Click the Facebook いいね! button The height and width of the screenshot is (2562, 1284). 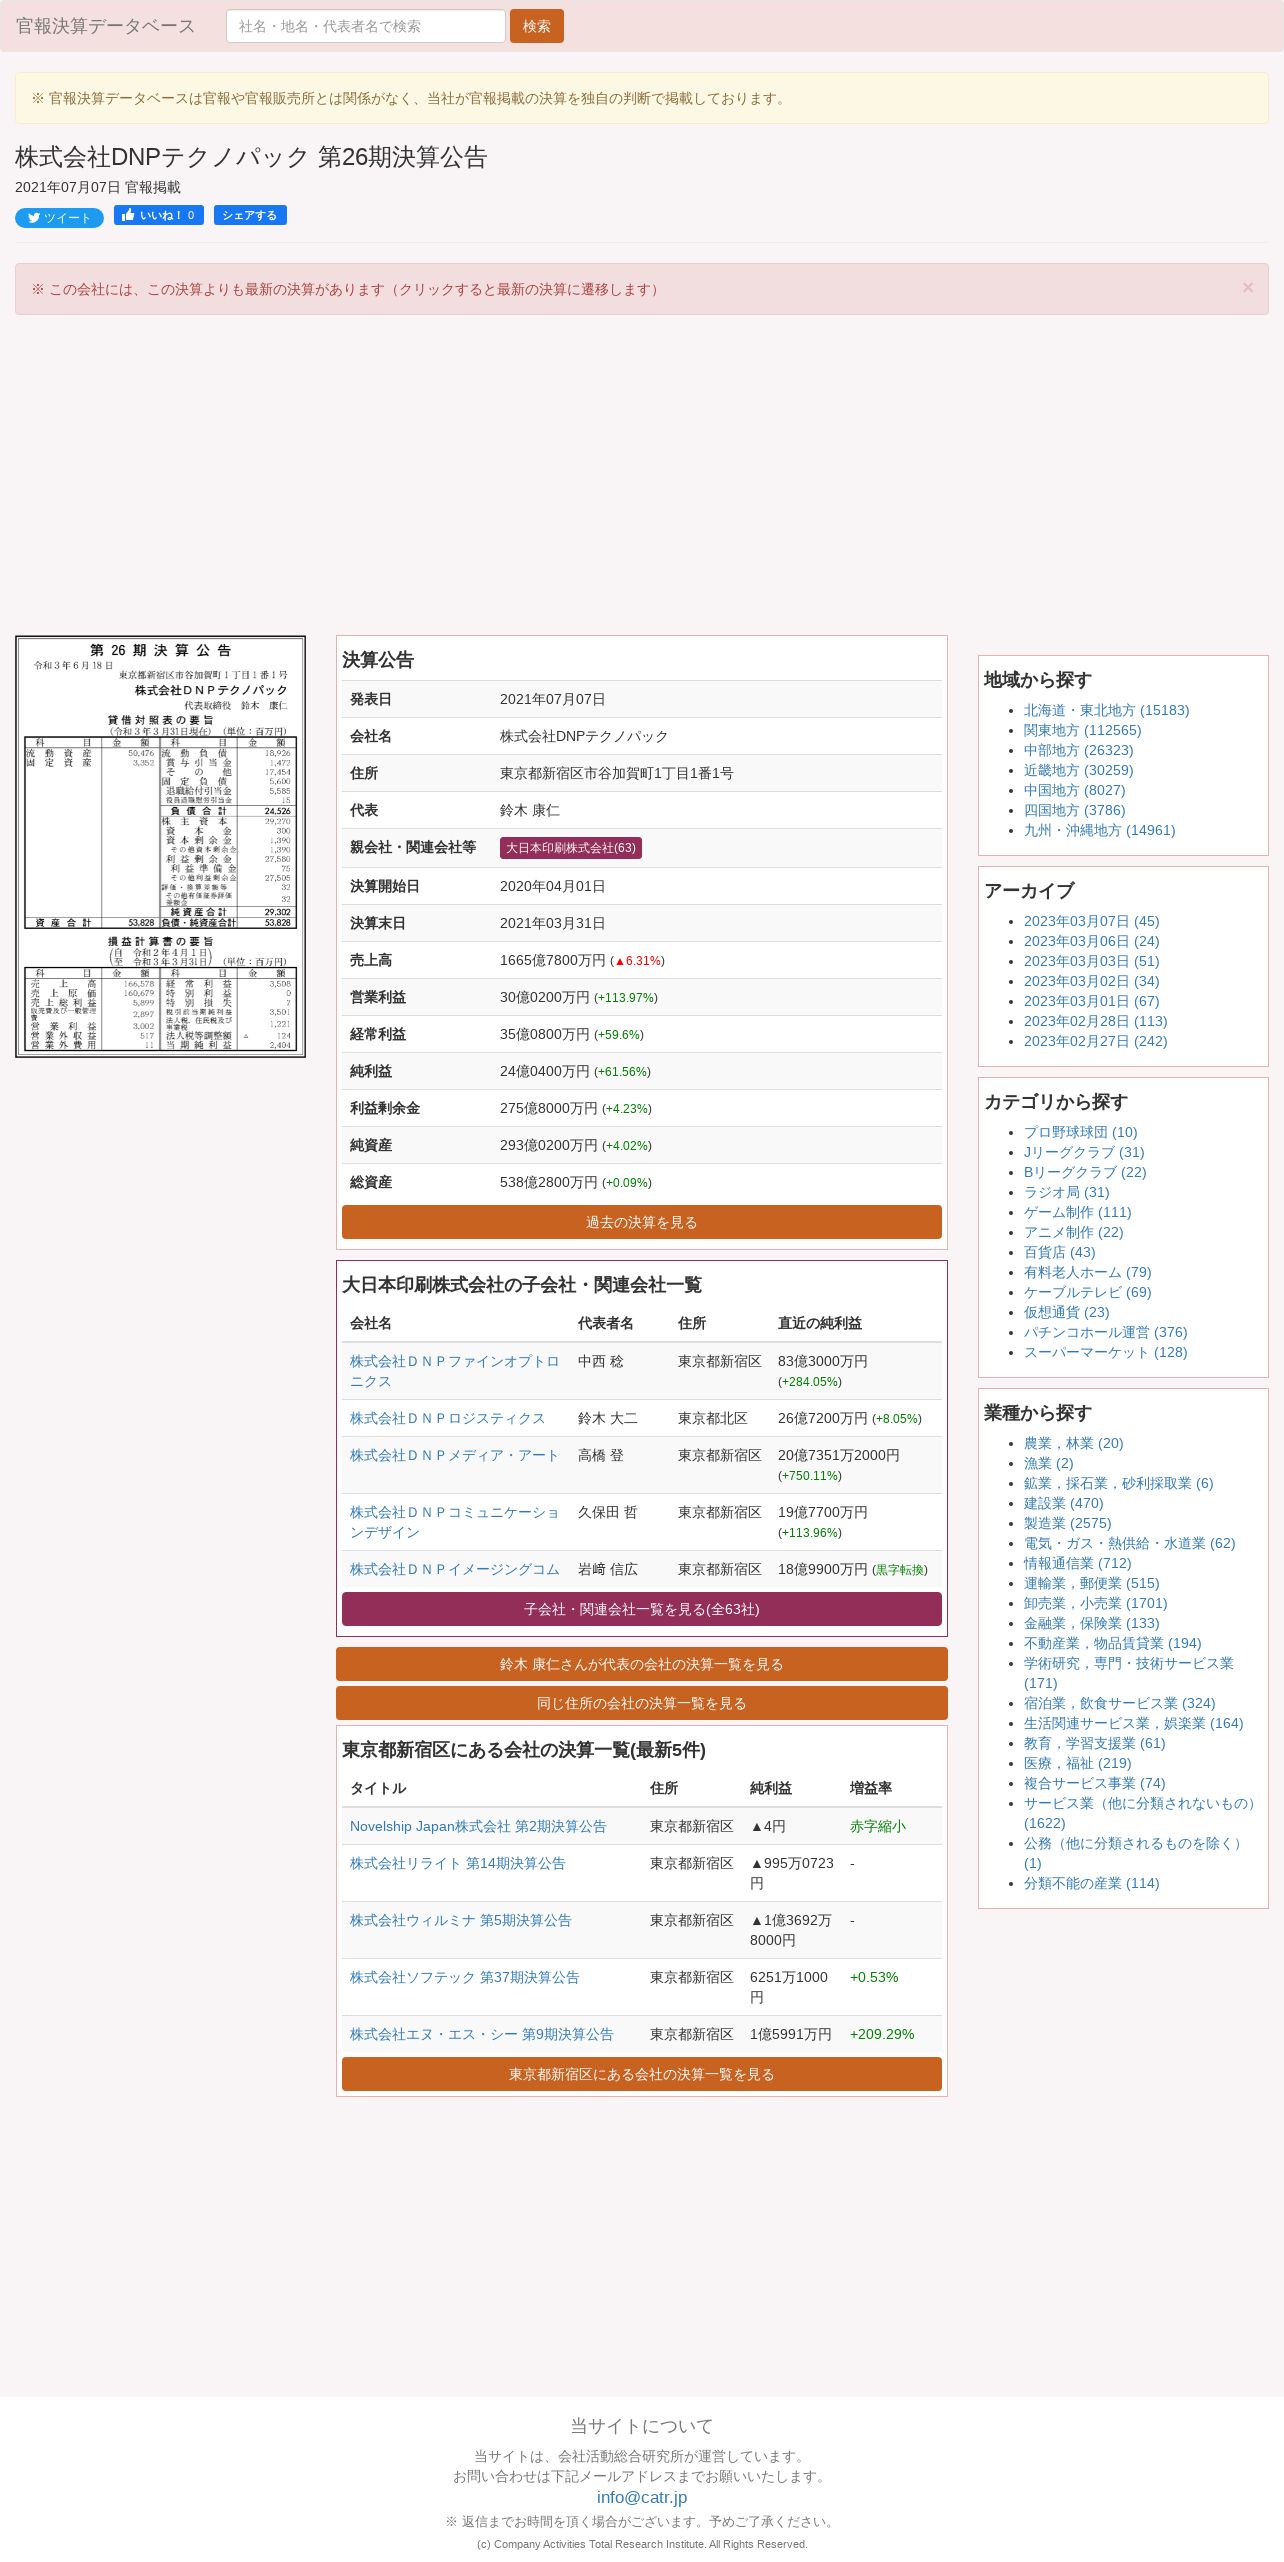pos(159,215)
